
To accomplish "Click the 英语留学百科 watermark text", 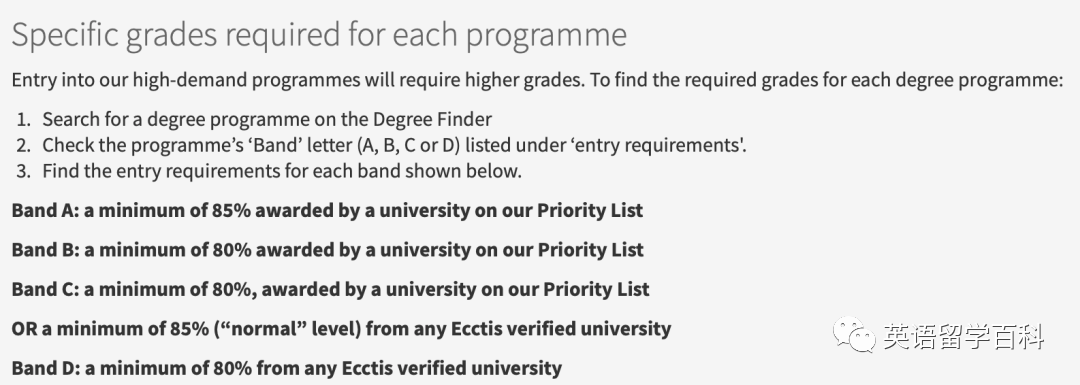I will (x=964, y=337).
